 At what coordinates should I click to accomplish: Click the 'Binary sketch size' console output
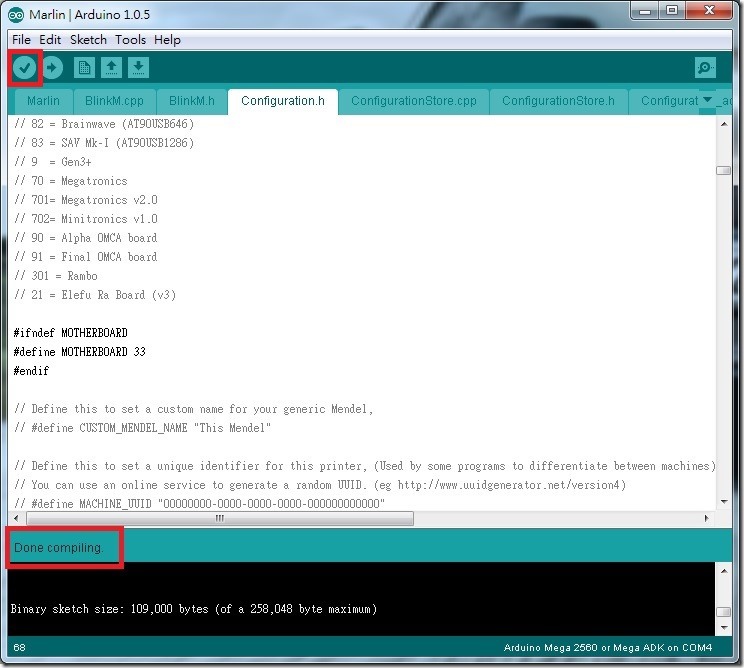click(194, 609)
